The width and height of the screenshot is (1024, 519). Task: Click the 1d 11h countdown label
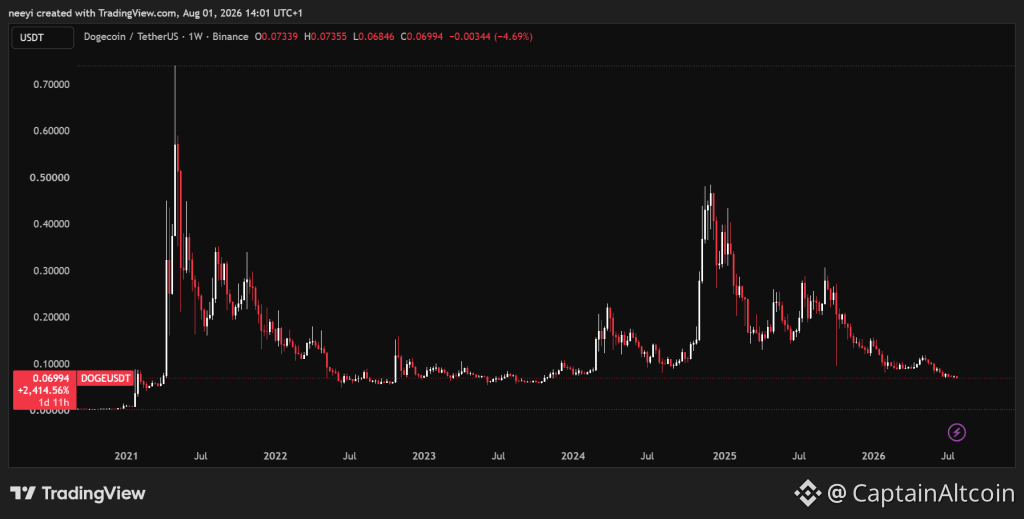54,402
